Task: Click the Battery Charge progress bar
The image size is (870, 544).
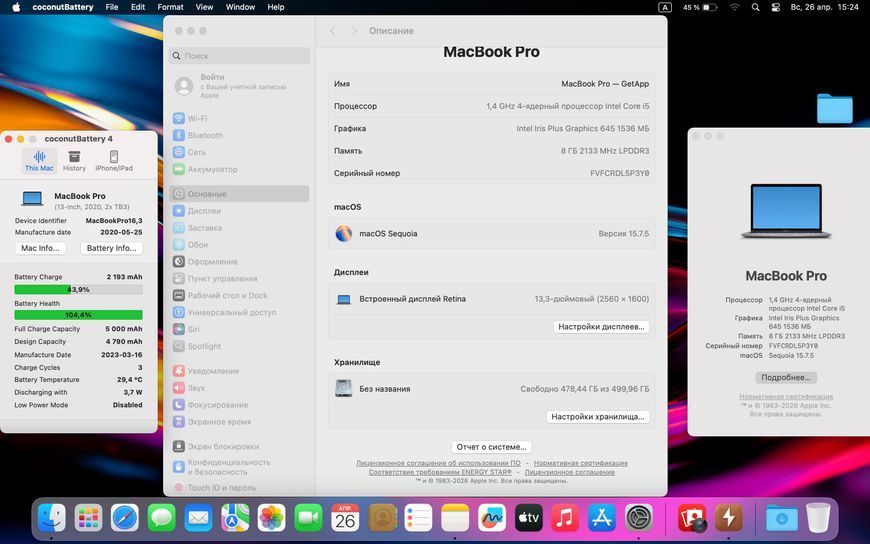Action: (x=78, y=289)
